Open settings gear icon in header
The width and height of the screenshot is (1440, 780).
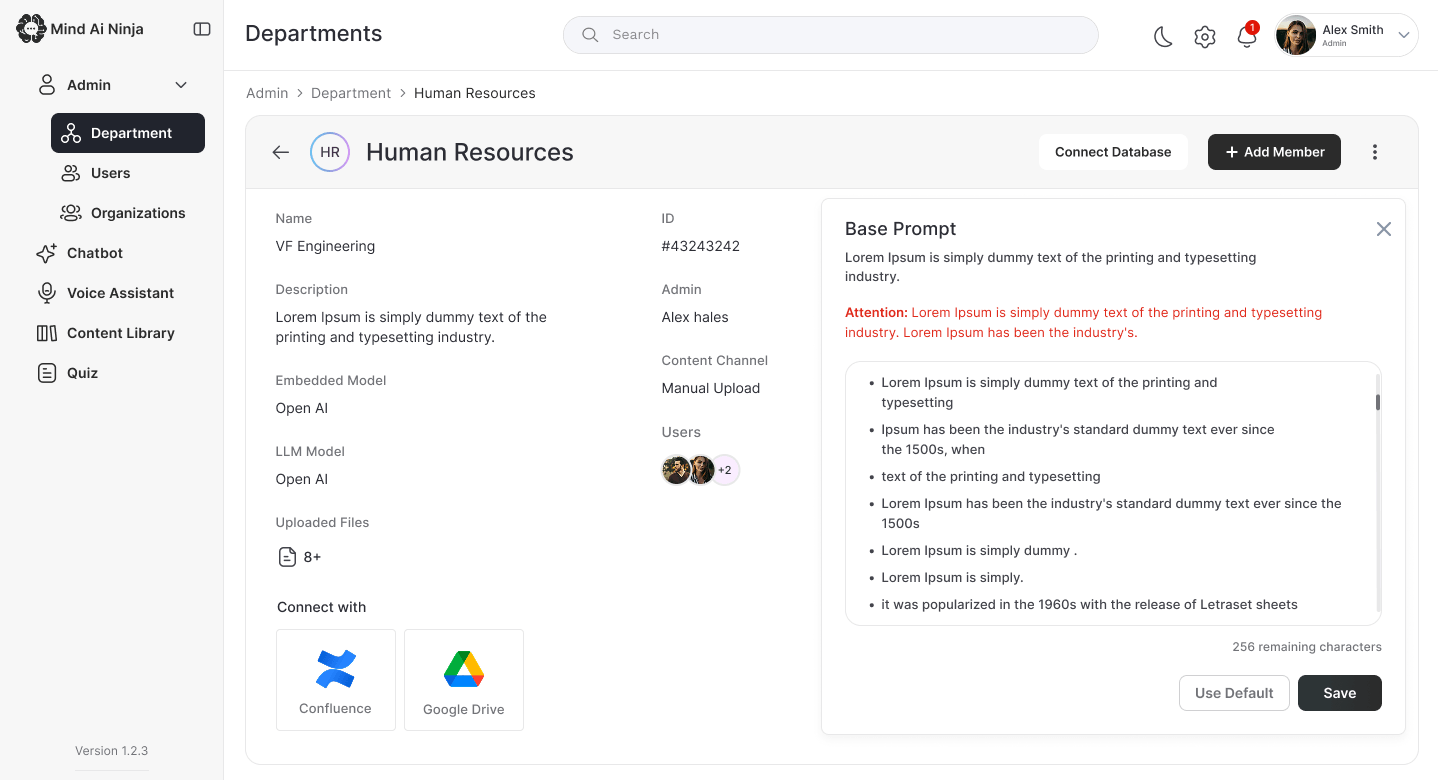point(1205,37)
